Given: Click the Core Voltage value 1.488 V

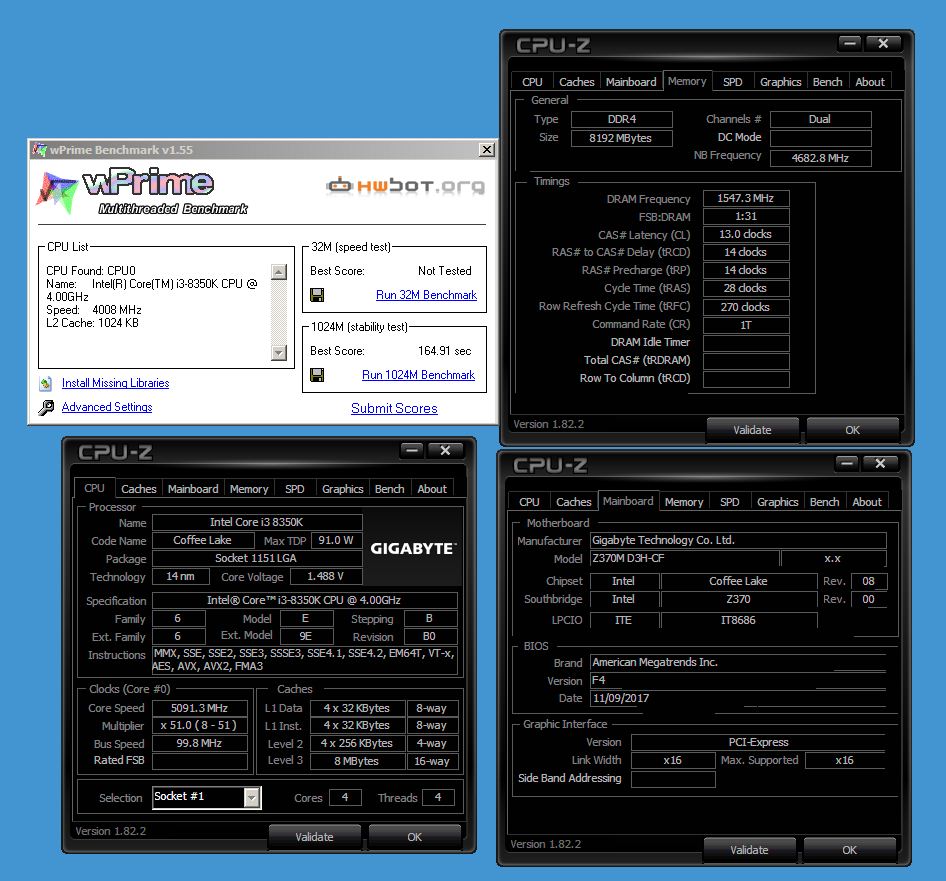Looking at the screenshot, I should [x=326, y=576].
